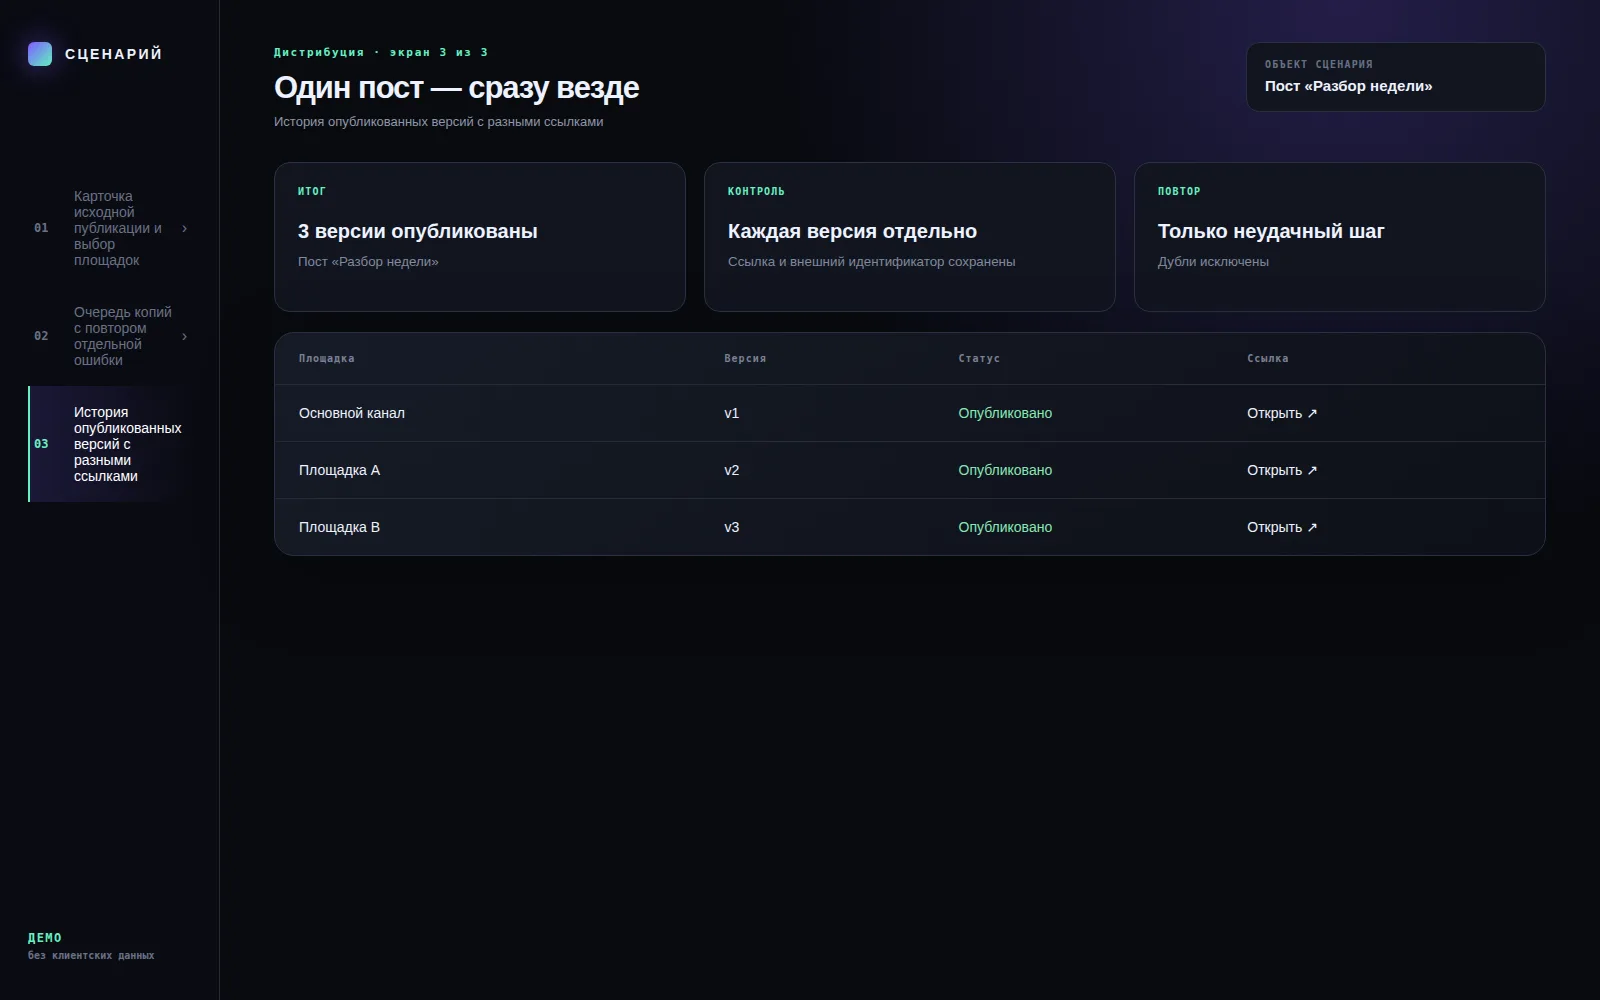Viewport: 1600px width, 1000px height.
Task: Click the heading Один пост — сразу везде
Action: [456, 88]
